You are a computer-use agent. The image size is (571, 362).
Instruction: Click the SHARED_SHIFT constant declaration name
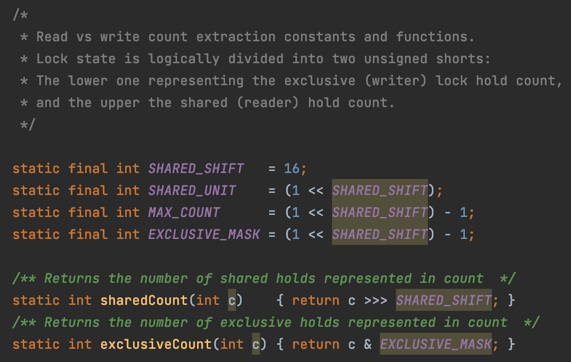point(196,169)
